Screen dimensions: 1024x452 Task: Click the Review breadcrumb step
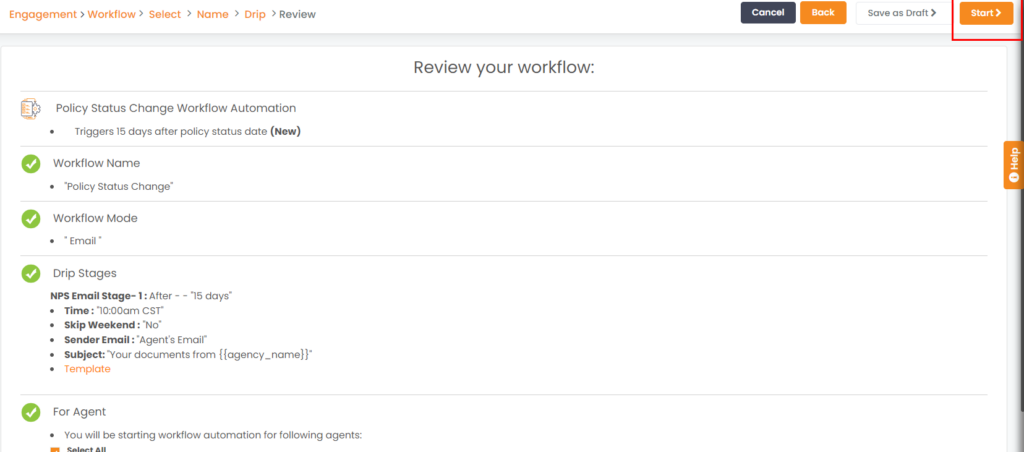pyautogui.click(x=297, y=14)
